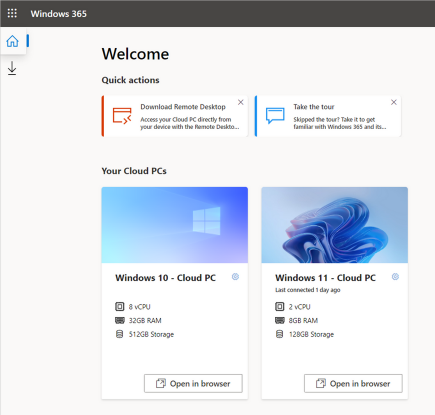Click the Welcome heading
Image resolution: width=435 pixels, height=415 pixels.
tap(135, 54)
